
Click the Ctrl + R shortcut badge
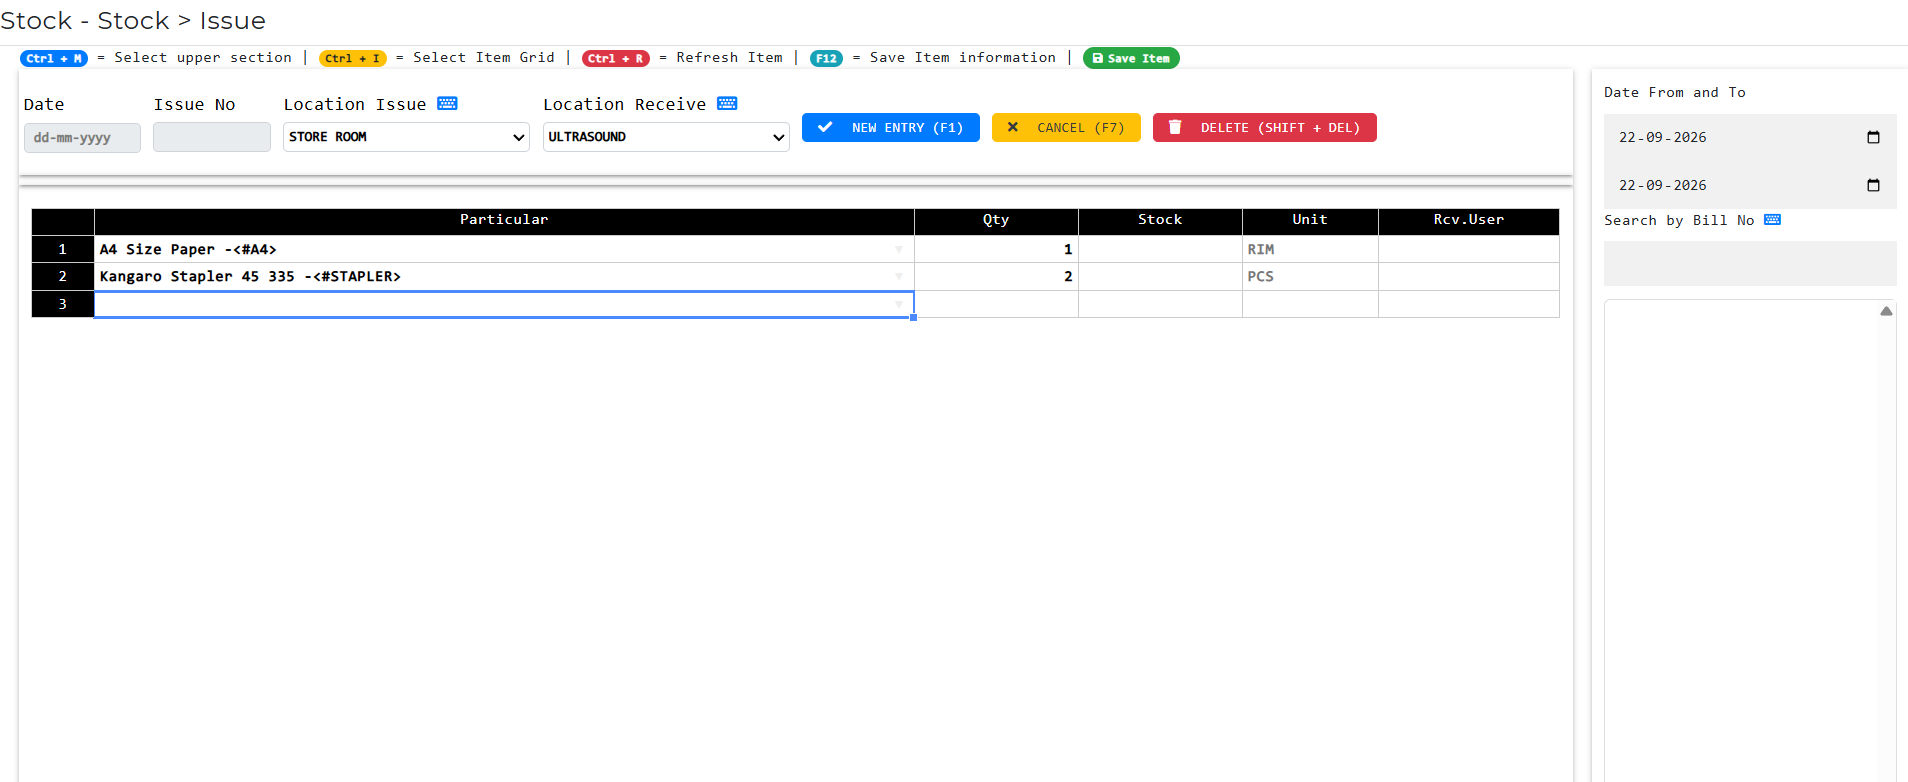[x=616, y=58]
